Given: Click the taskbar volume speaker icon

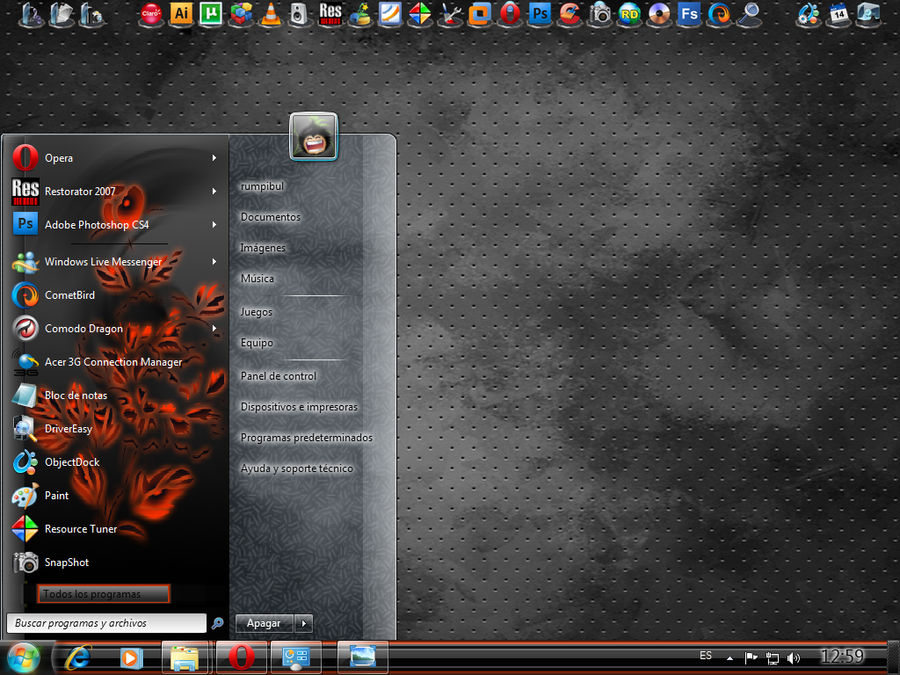Looking at the screenshot, I should tap(793, 658).
